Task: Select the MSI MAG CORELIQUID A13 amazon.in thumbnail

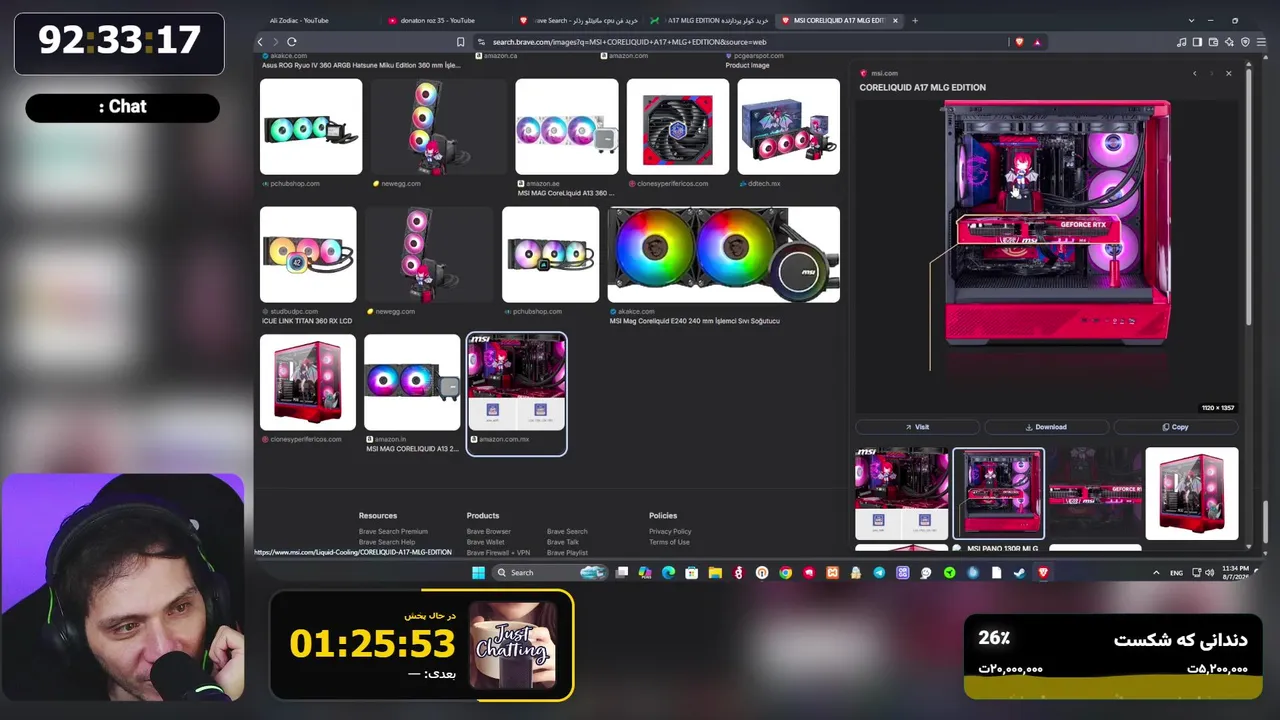Action: (x=412, y=383)
